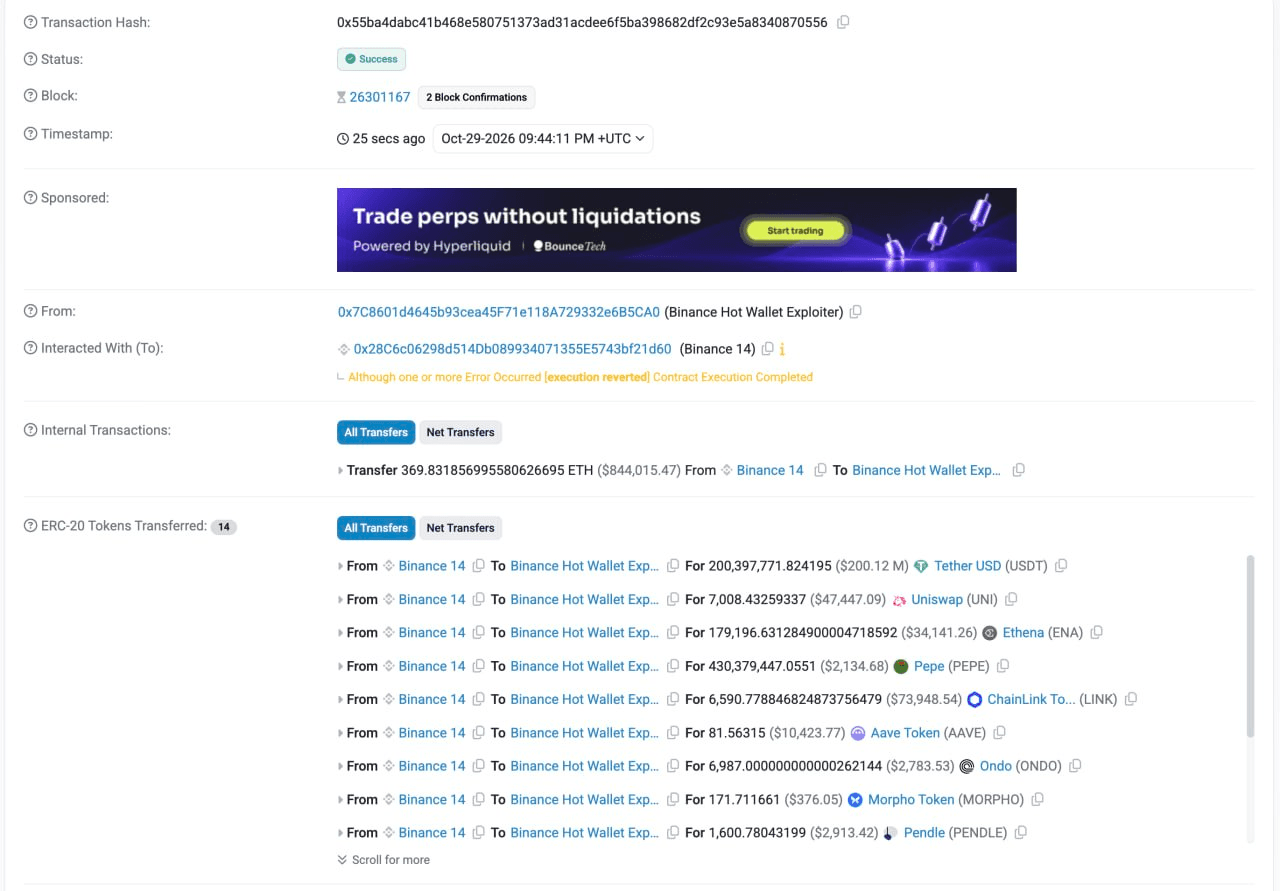This screenshot has height=891, width=1280.
Task: Click 'Scroll for more' below the token list
Action: point(383,860)
